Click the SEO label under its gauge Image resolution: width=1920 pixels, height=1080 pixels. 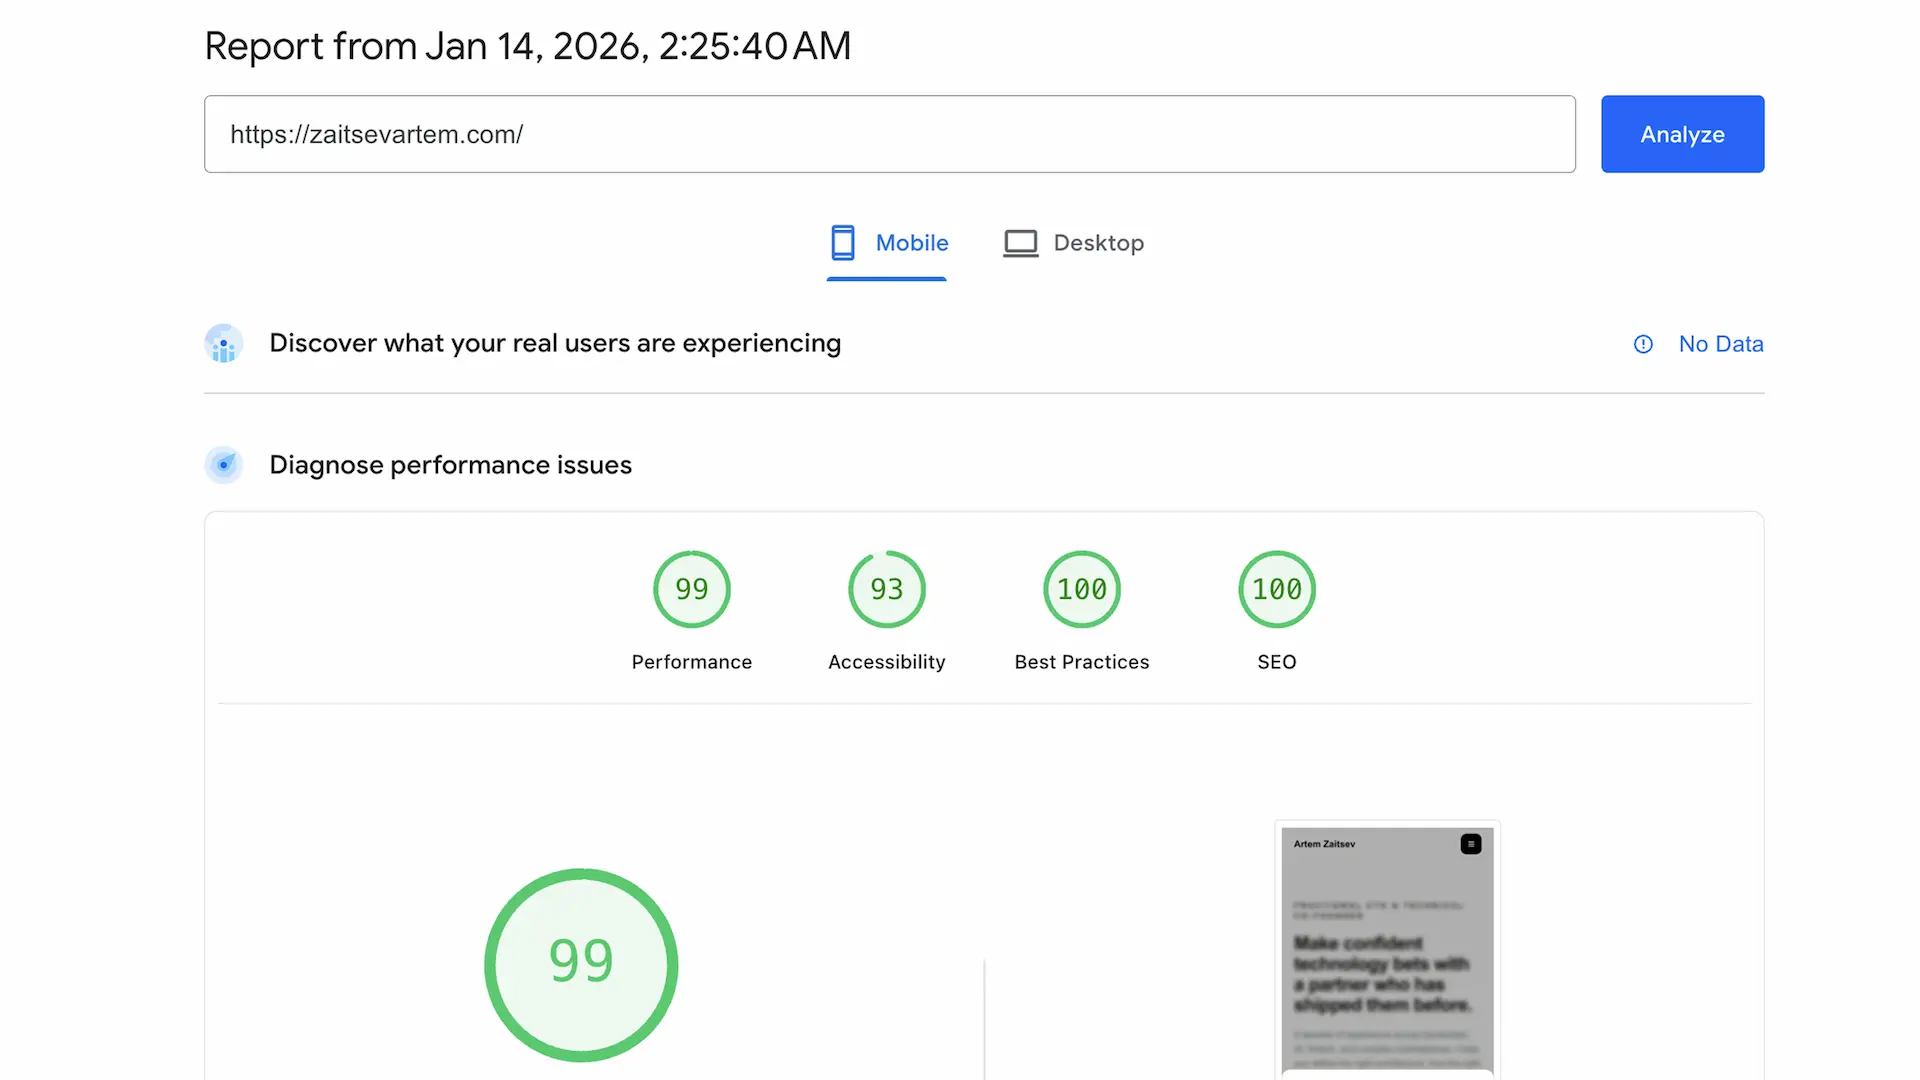click(x=1276, y=661)
